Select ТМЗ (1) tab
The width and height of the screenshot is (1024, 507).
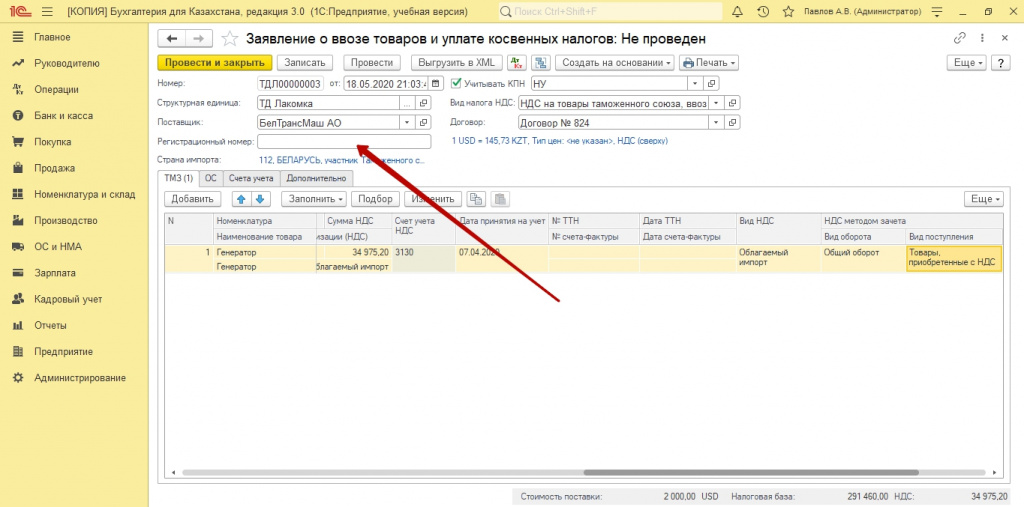[178, 178]
